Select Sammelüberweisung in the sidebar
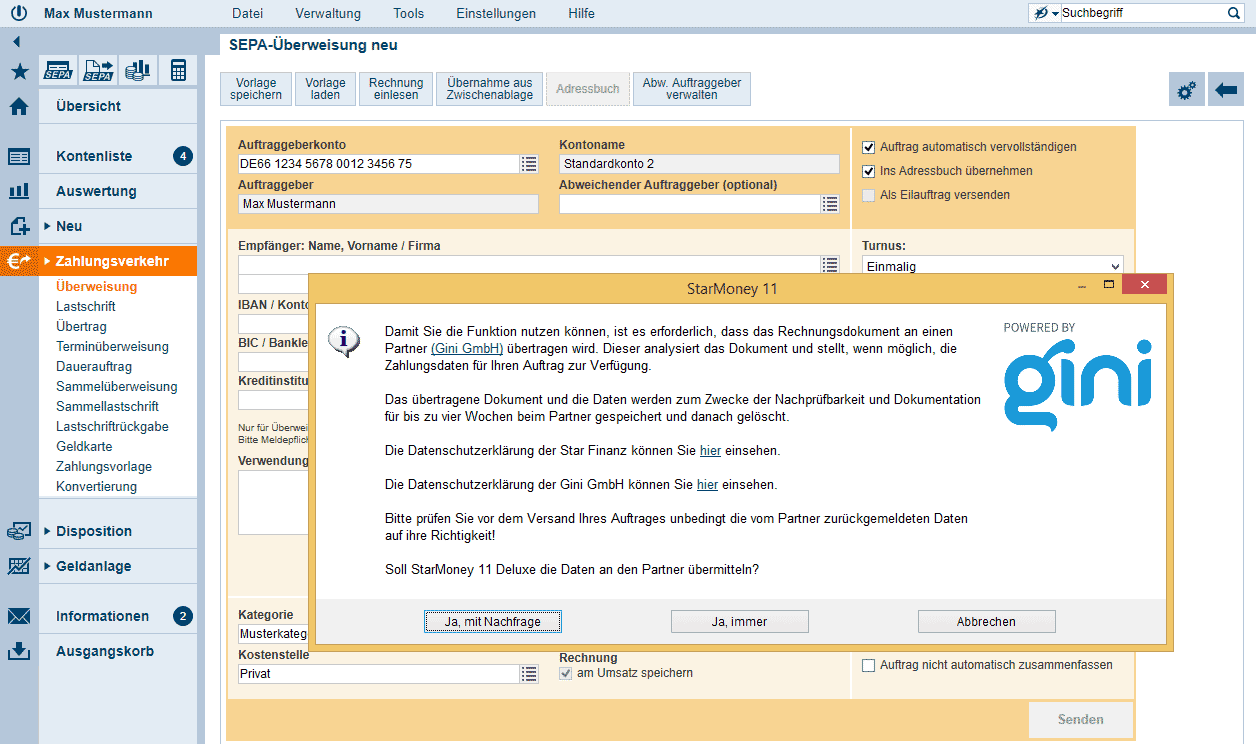 coord(117,387)
